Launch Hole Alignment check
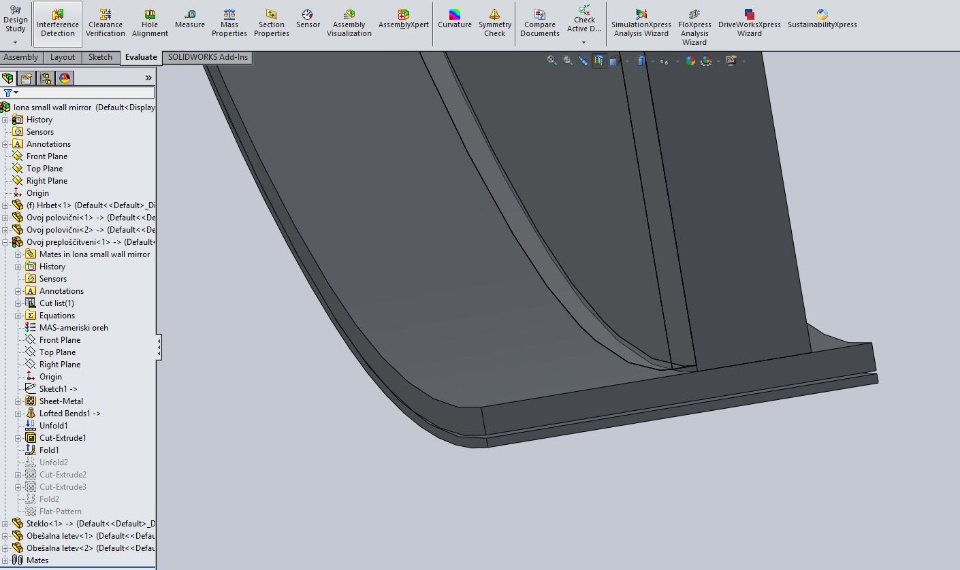 point(149,23)
